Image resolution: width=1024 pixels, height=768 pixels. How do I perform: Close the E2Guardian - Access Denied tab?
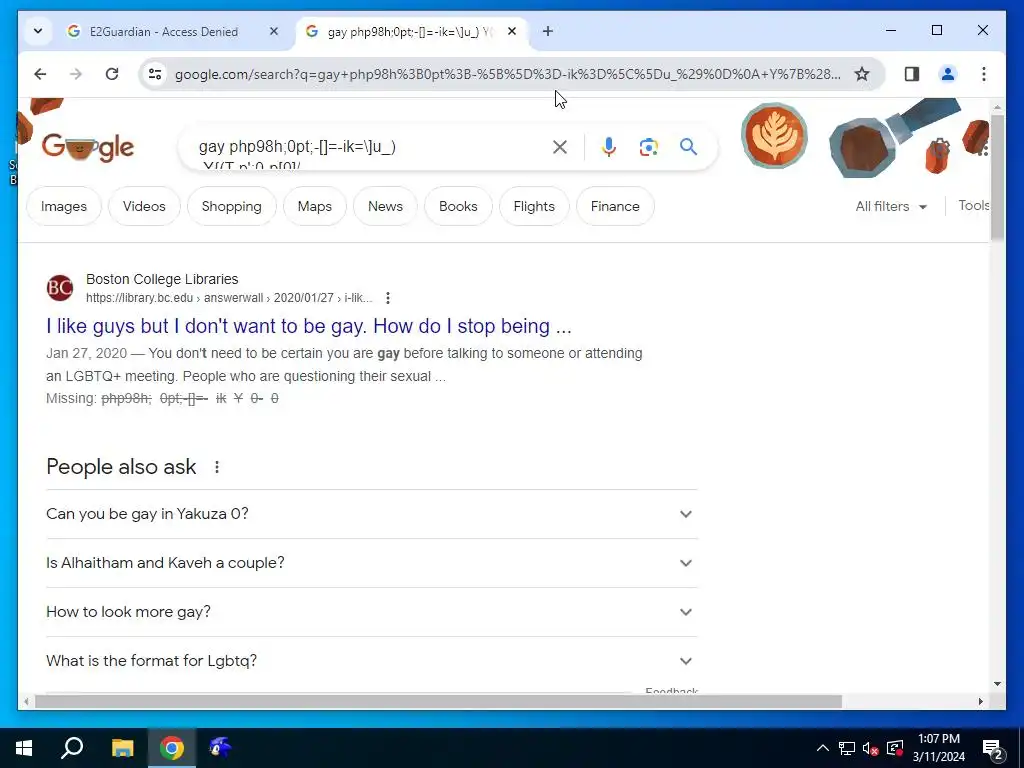point(274,31)
